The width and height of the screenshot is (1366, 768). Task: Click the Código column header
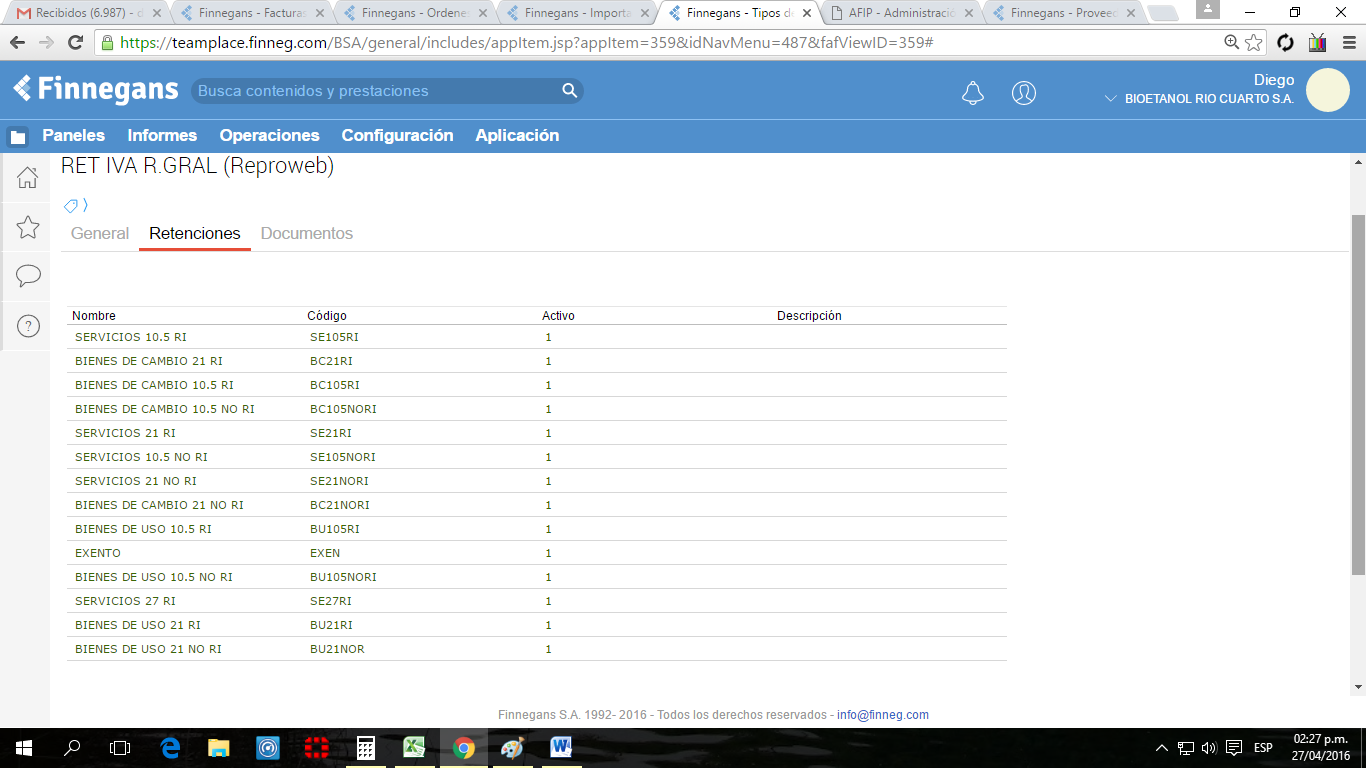coord(327,316)
